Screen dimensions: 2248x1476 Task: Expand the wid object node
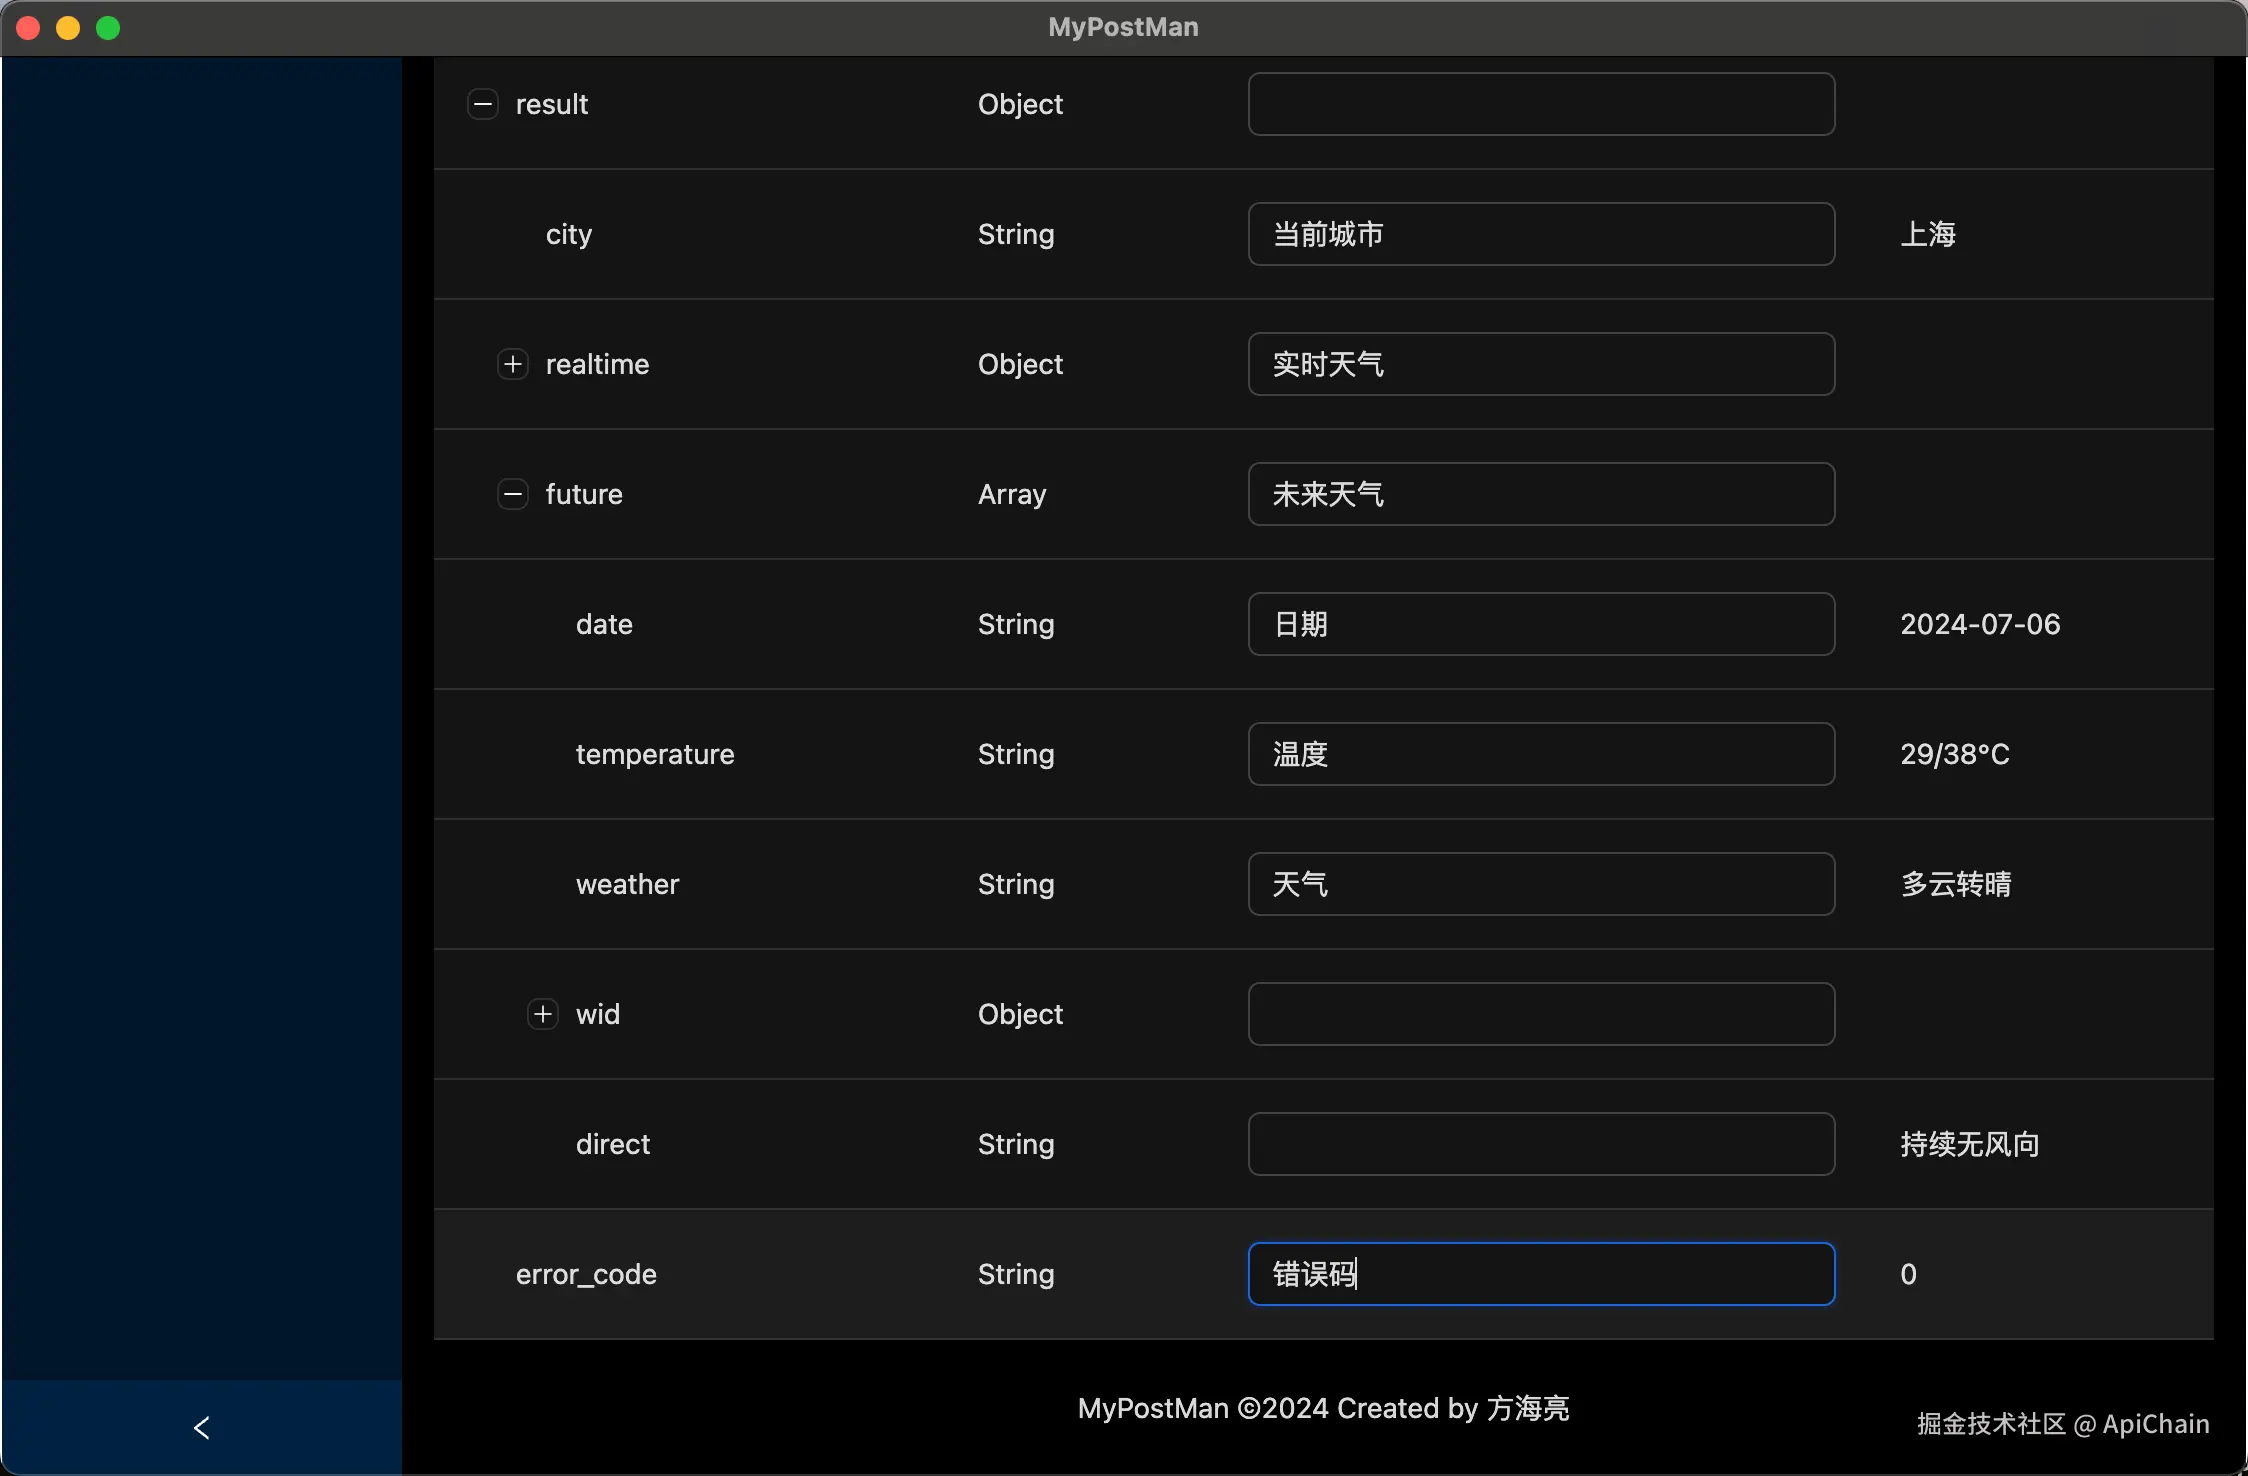point(543,1014)
